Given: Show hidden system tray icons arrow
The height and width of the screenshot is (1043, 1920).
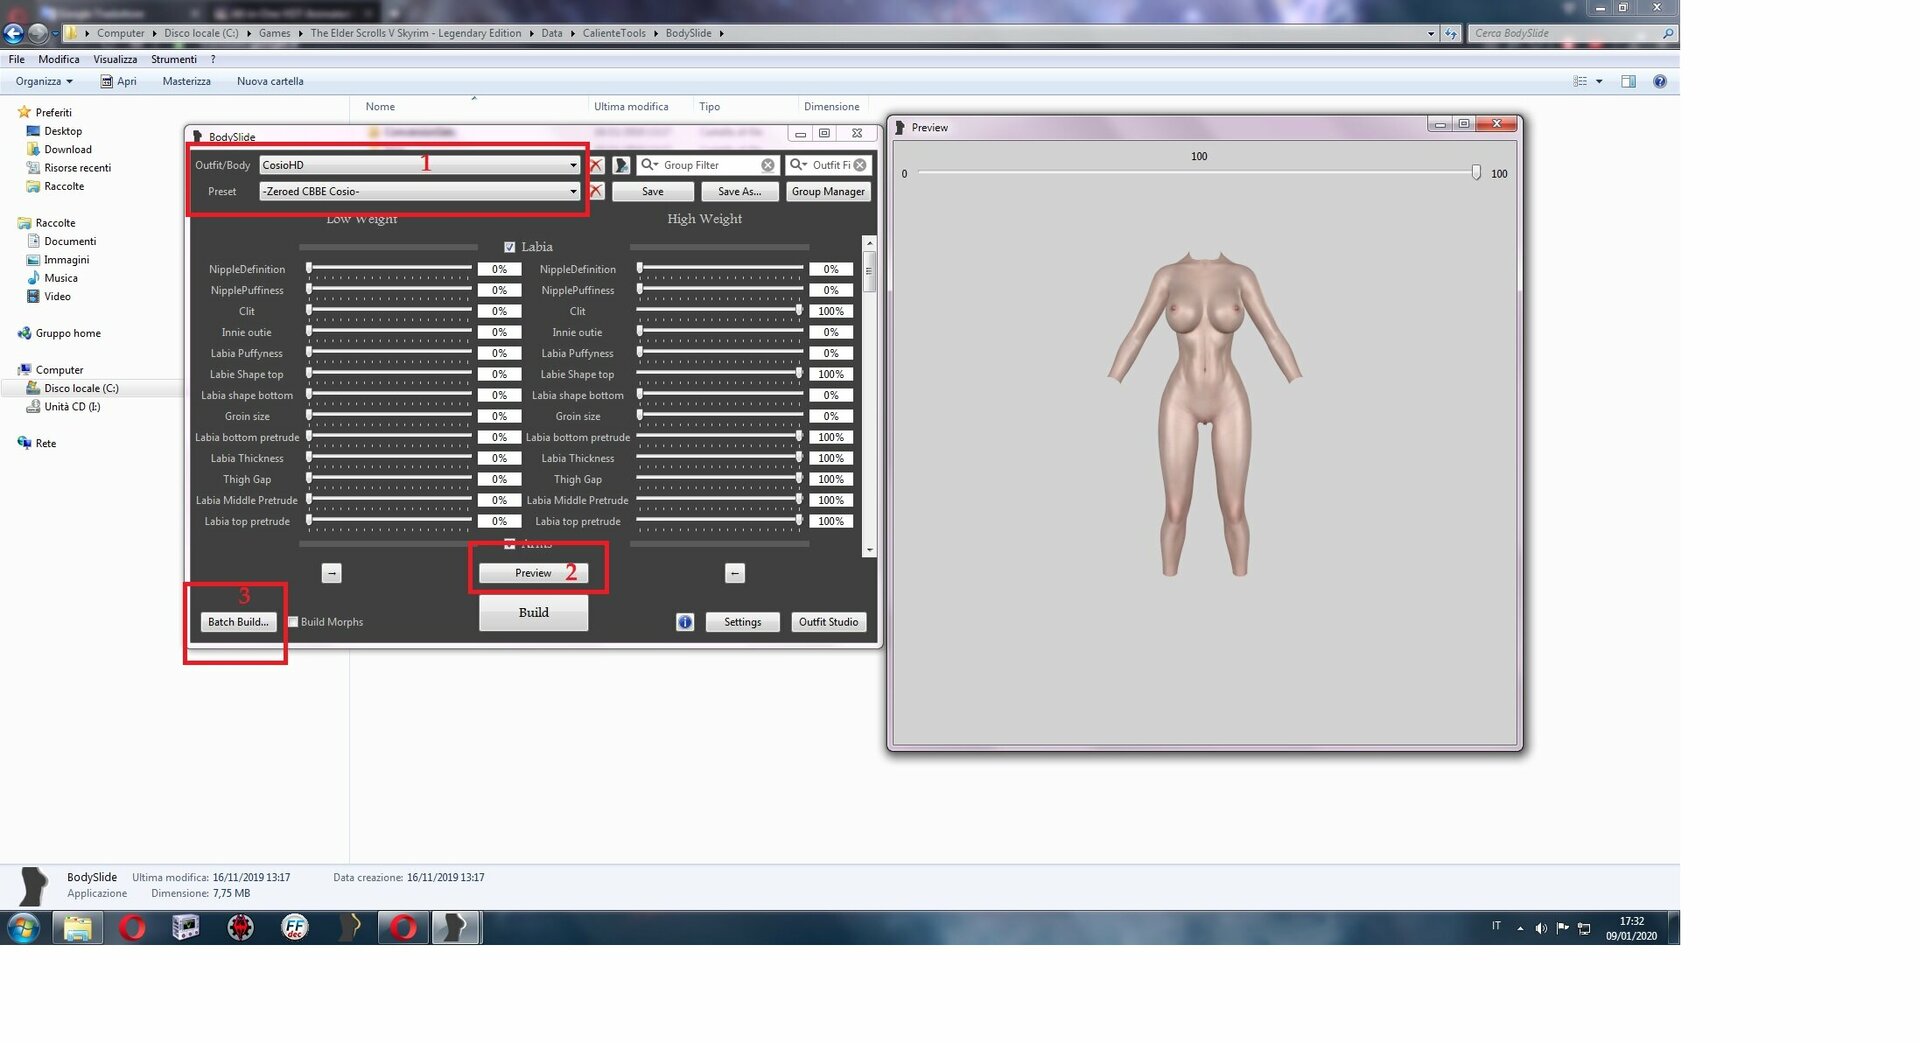Looking at the screenshot, I should tap(1520, 928).
